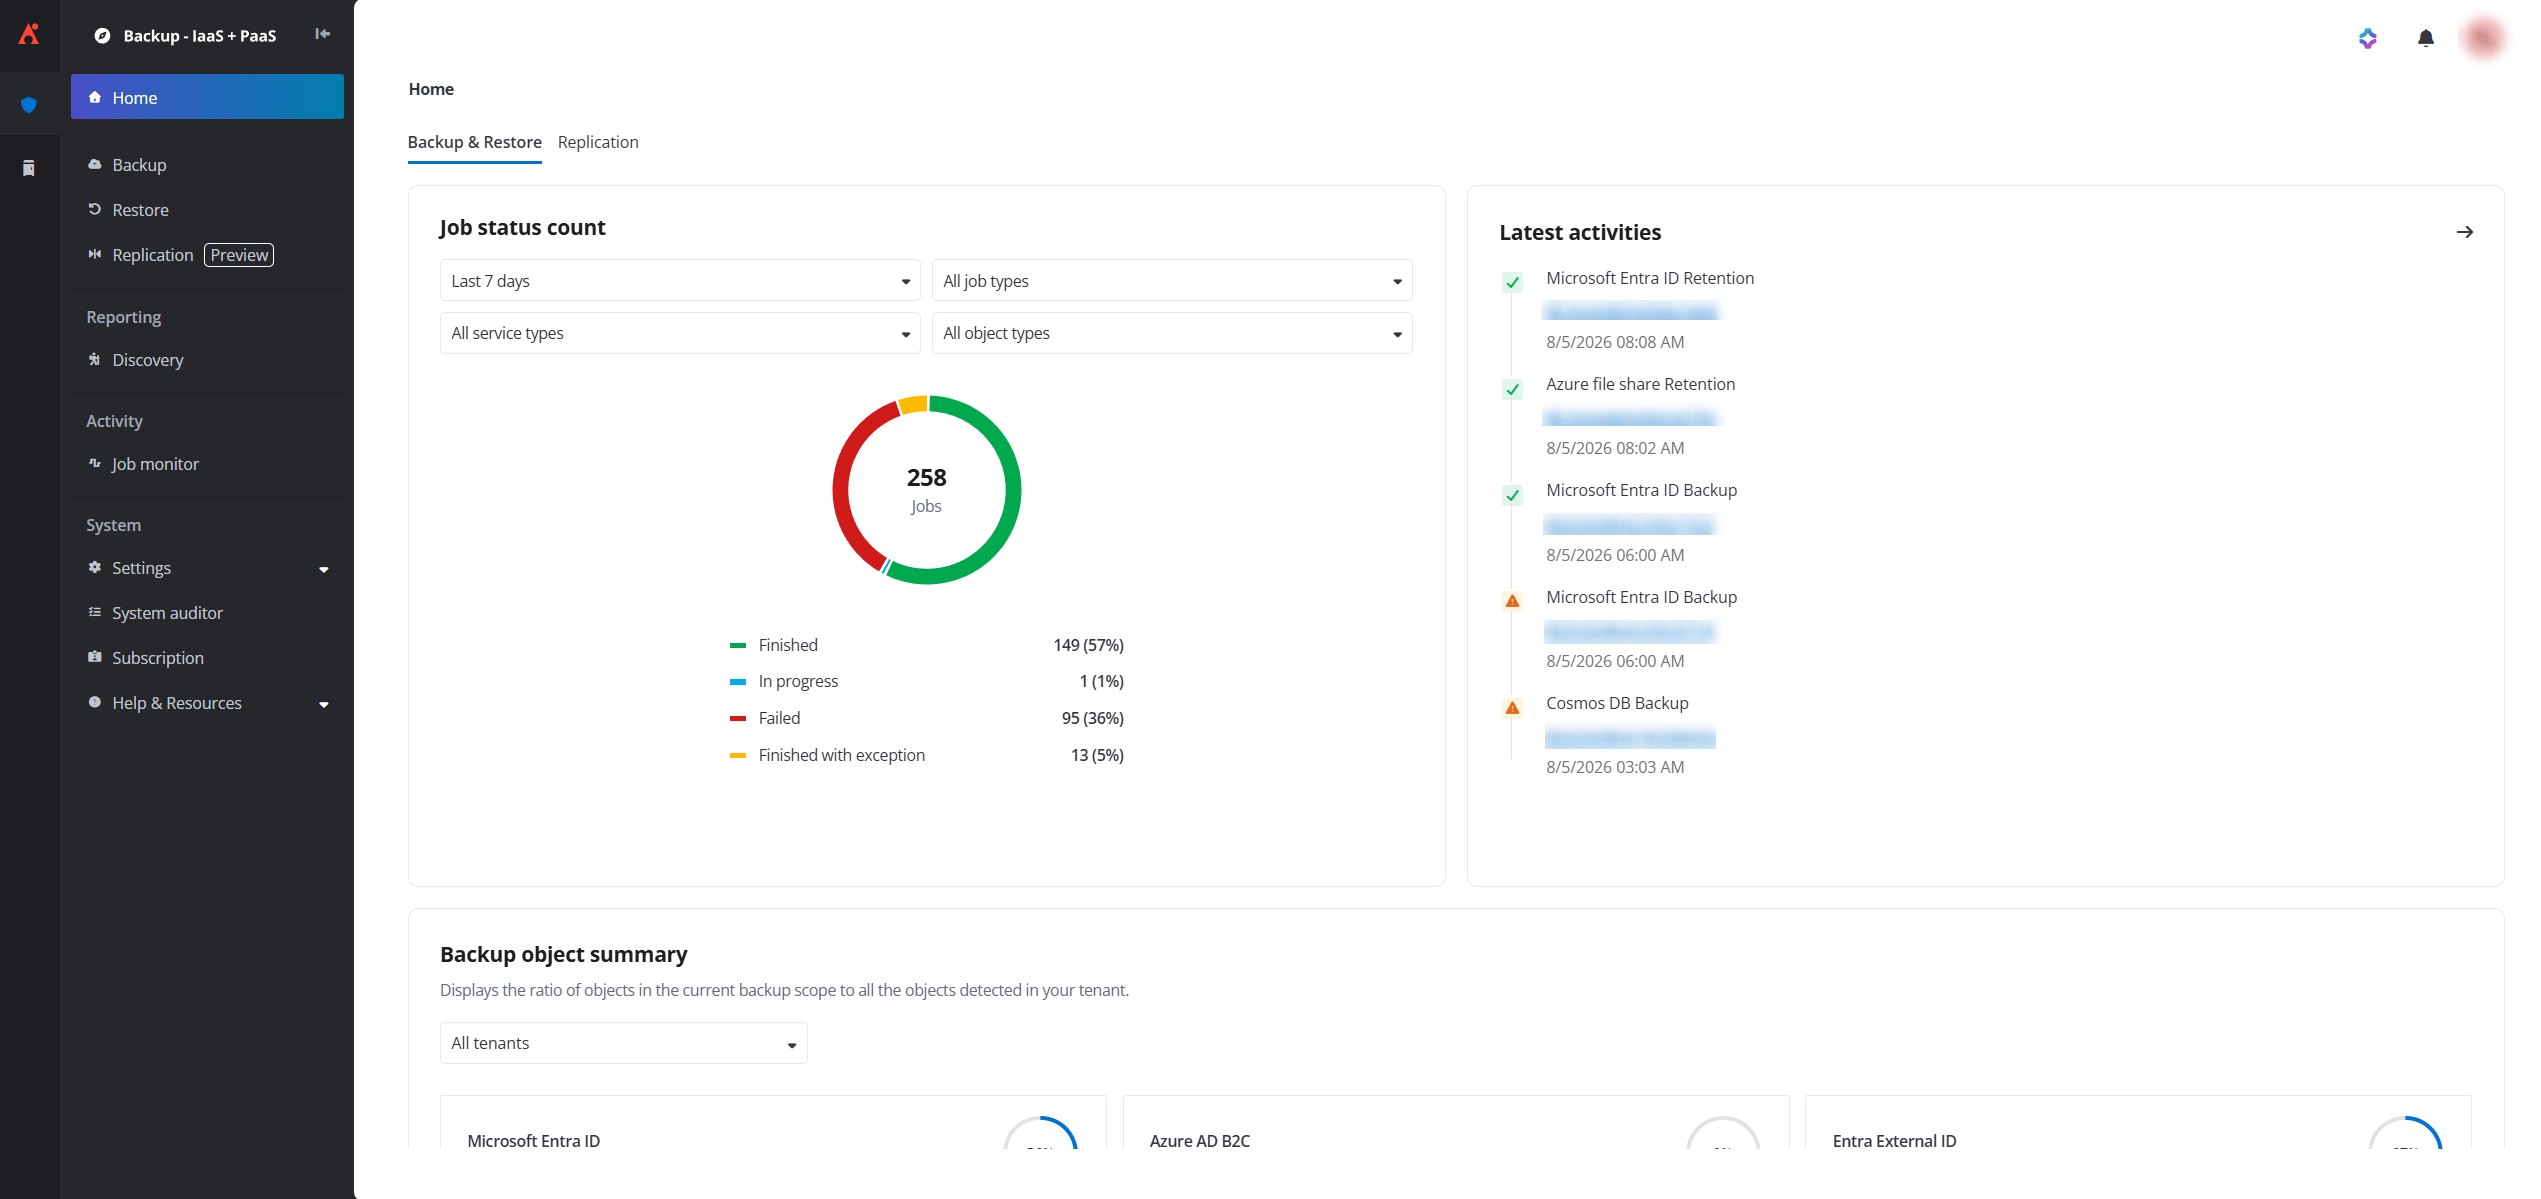Image resolution: width=2541 pixels, height=1199 pixels.
Task: Click the red Failed legend swatch
Action: tap(738, 718)
